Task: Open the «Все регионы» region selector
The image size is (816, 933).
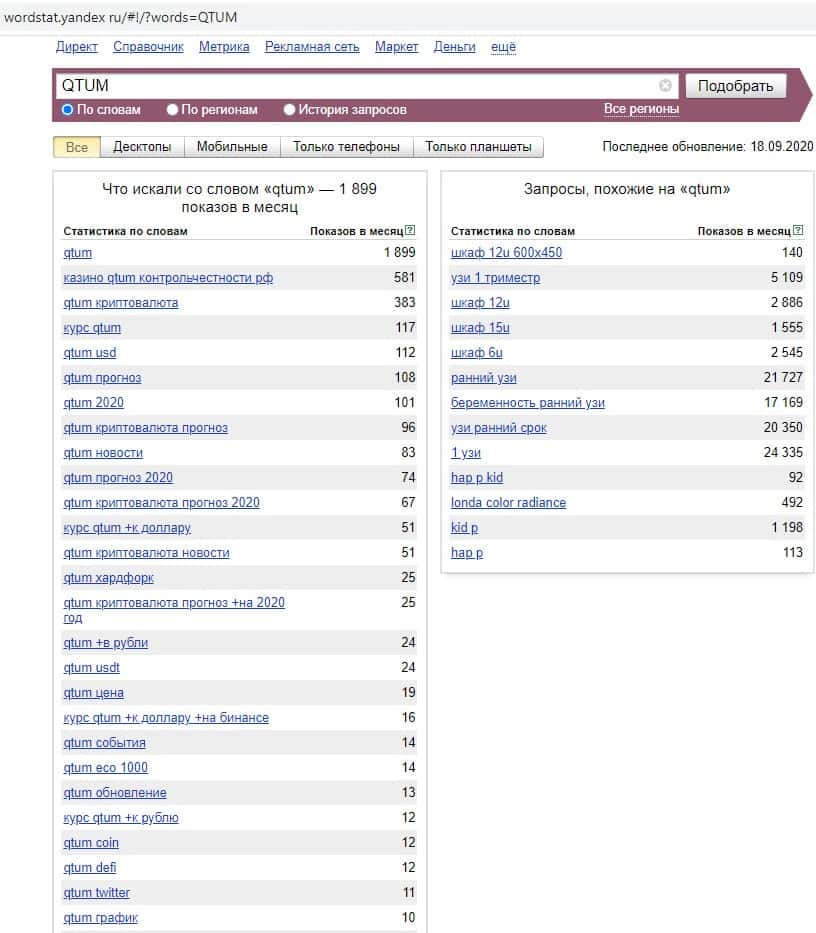Action: [641, 109]
